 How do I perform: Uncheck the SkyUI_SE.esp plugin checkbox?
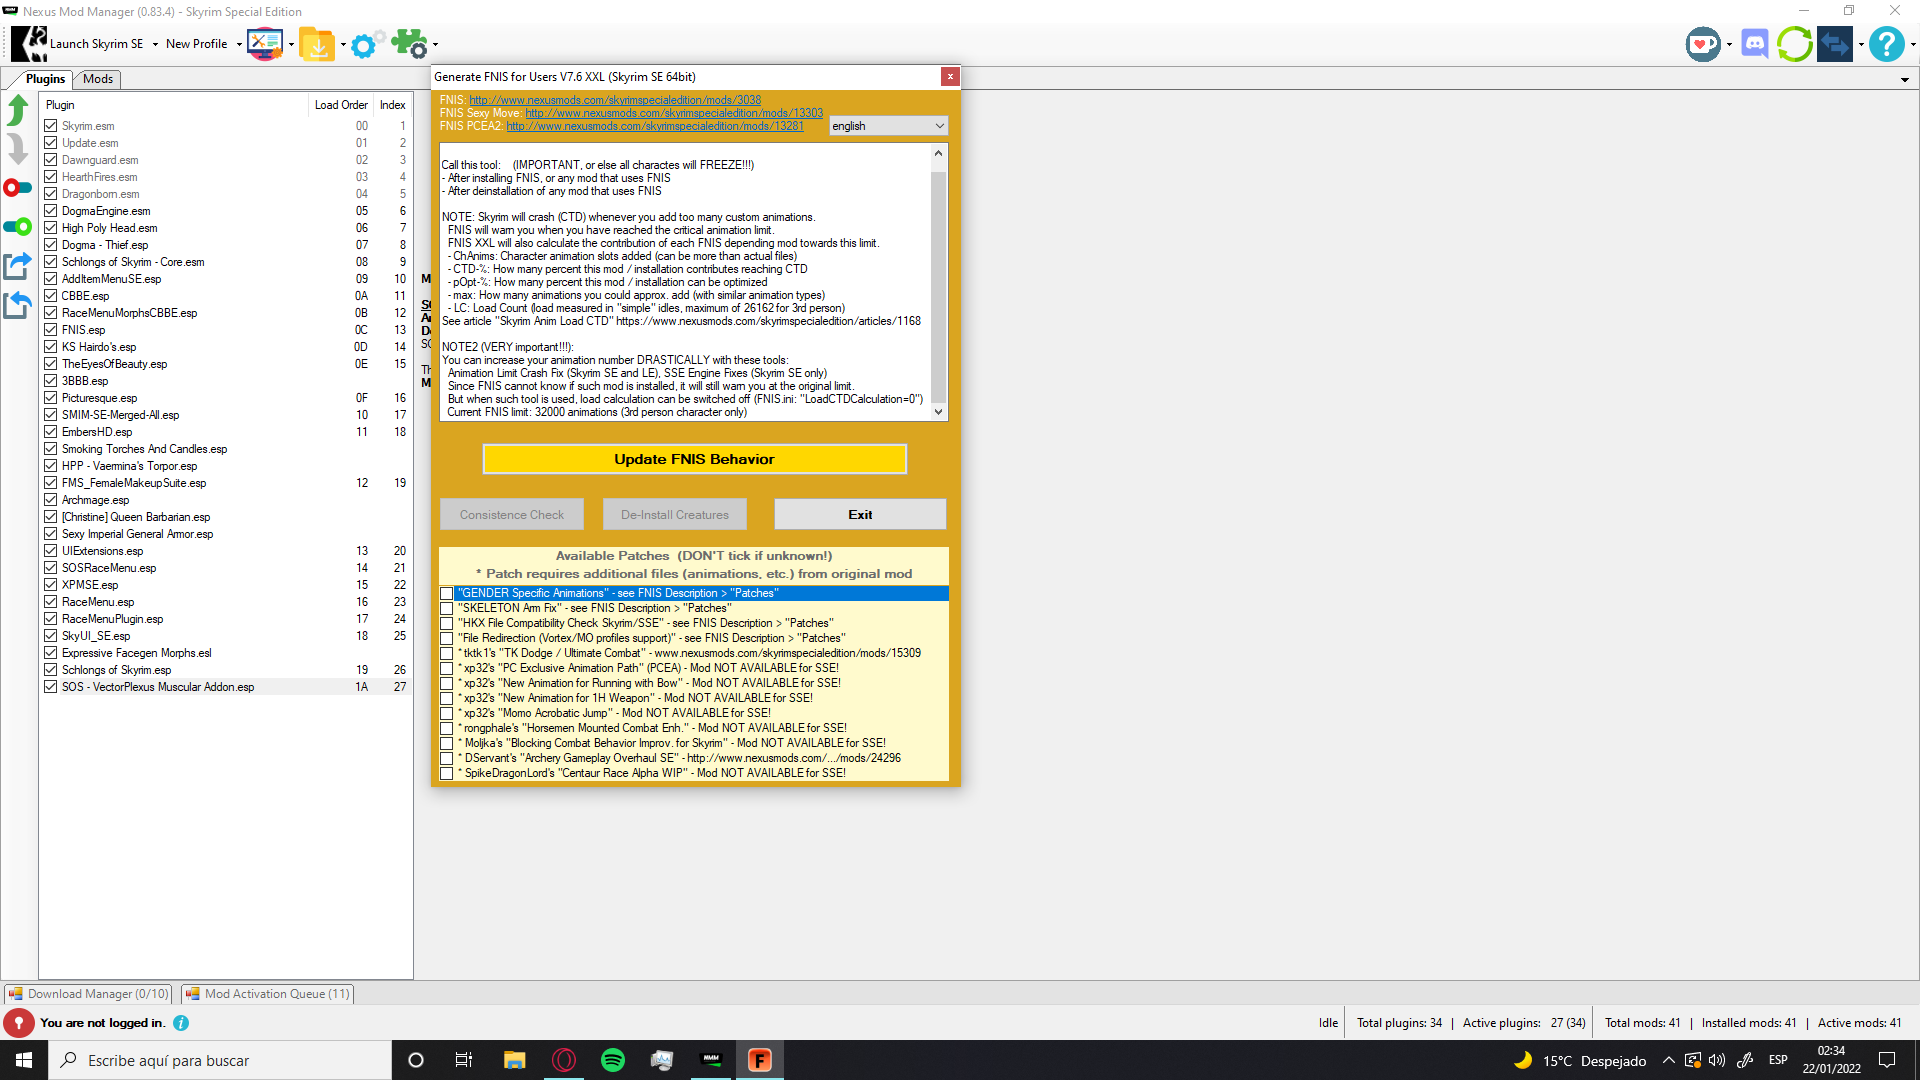(x=50, y=636)
